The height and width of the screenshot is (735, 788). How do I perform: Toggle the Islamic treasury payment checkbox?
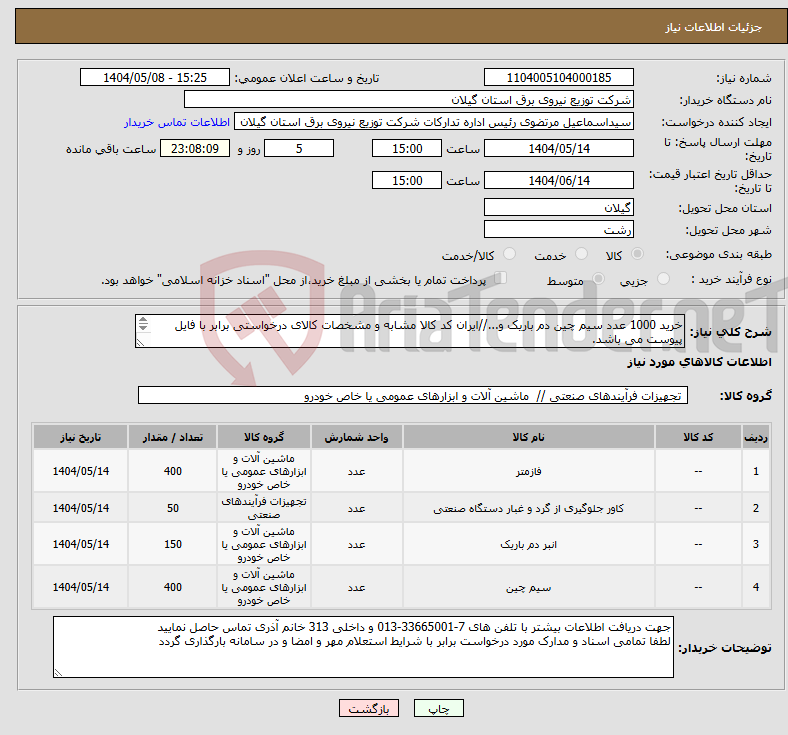(501, 278)
